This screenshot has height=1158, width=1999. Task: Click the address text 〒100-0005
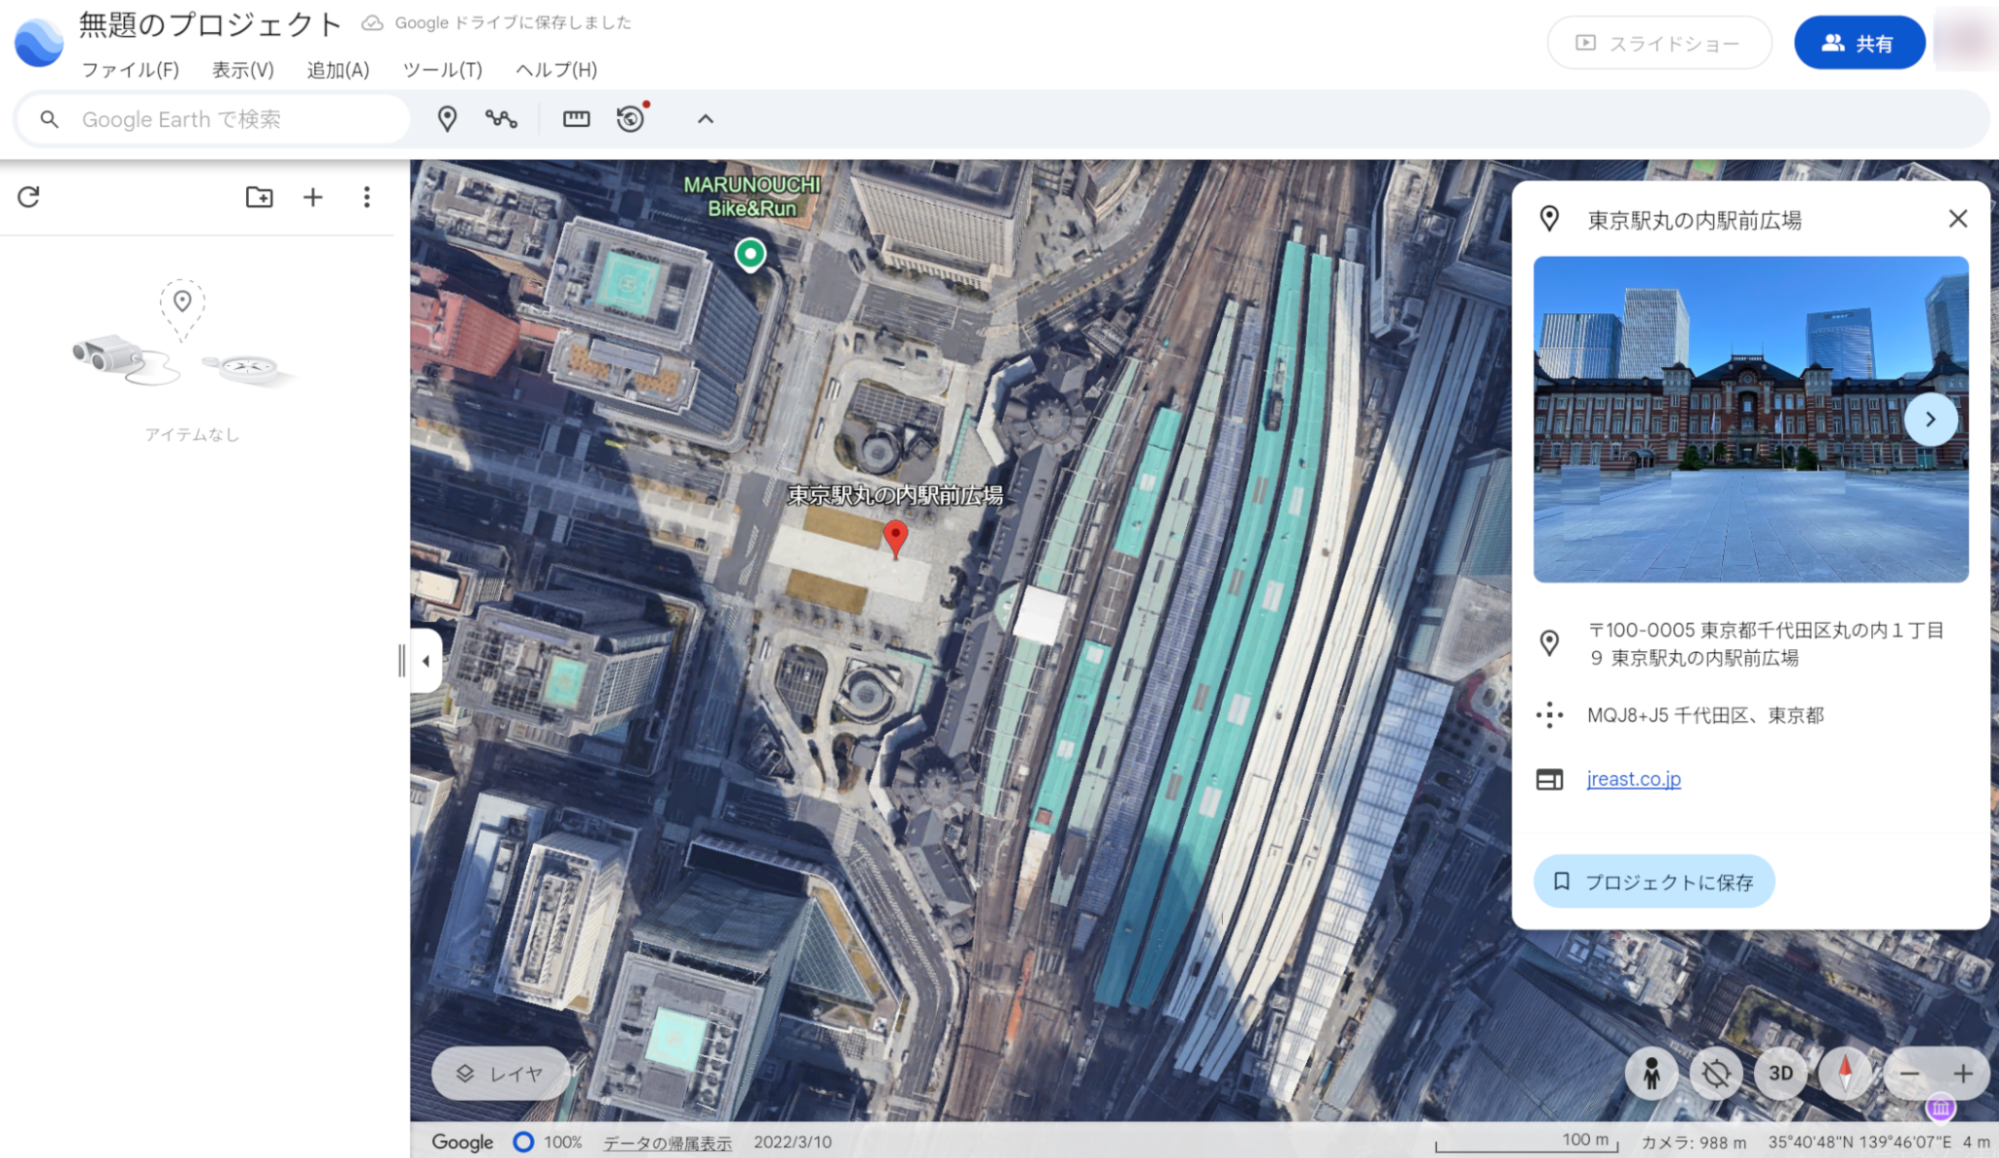(1766, 643)
